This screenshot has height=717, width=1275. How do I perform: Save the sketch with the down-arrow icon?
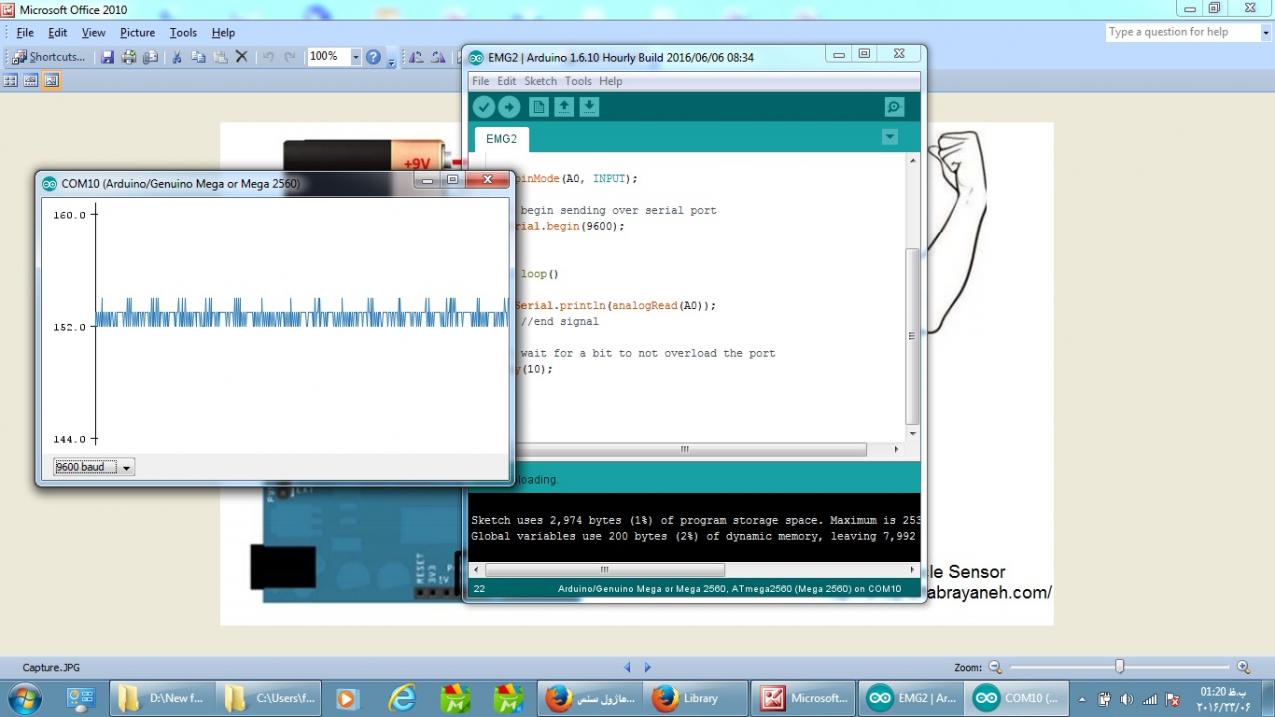590,107
